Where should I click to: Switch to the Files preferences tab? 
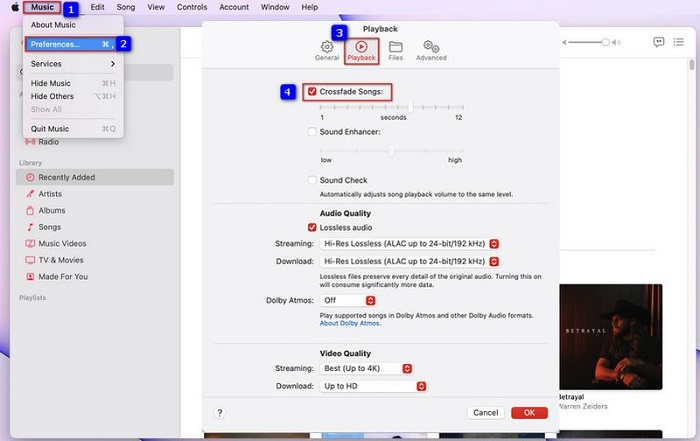[396, 50]
